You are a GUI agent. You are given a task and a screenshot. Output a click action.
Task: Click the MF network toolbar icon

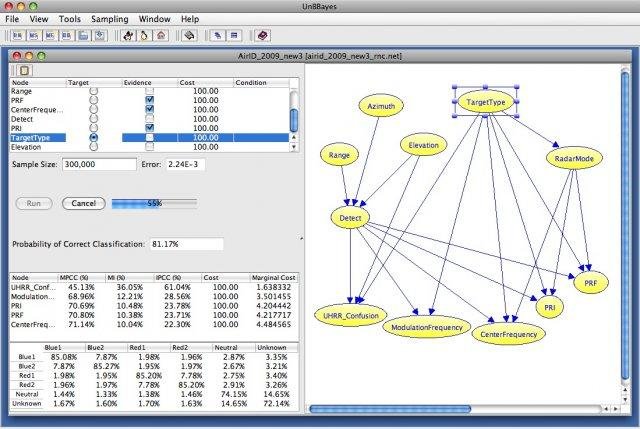click(50, 36)
